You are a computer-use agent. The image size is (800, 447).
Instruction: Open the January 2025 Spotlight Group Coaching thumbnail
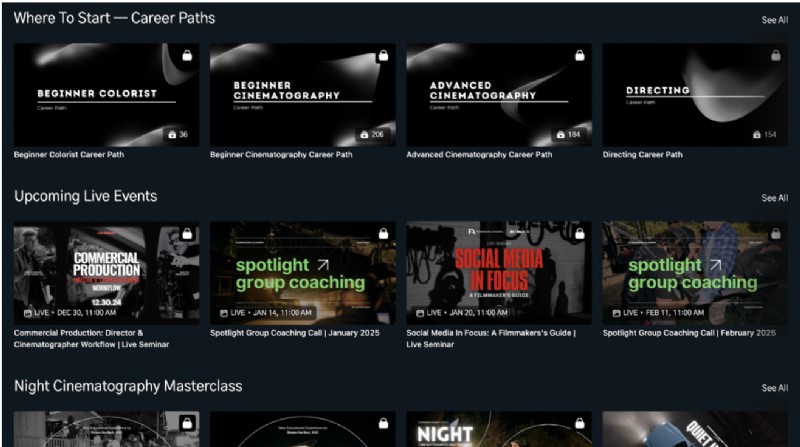[x=302, y=272]
